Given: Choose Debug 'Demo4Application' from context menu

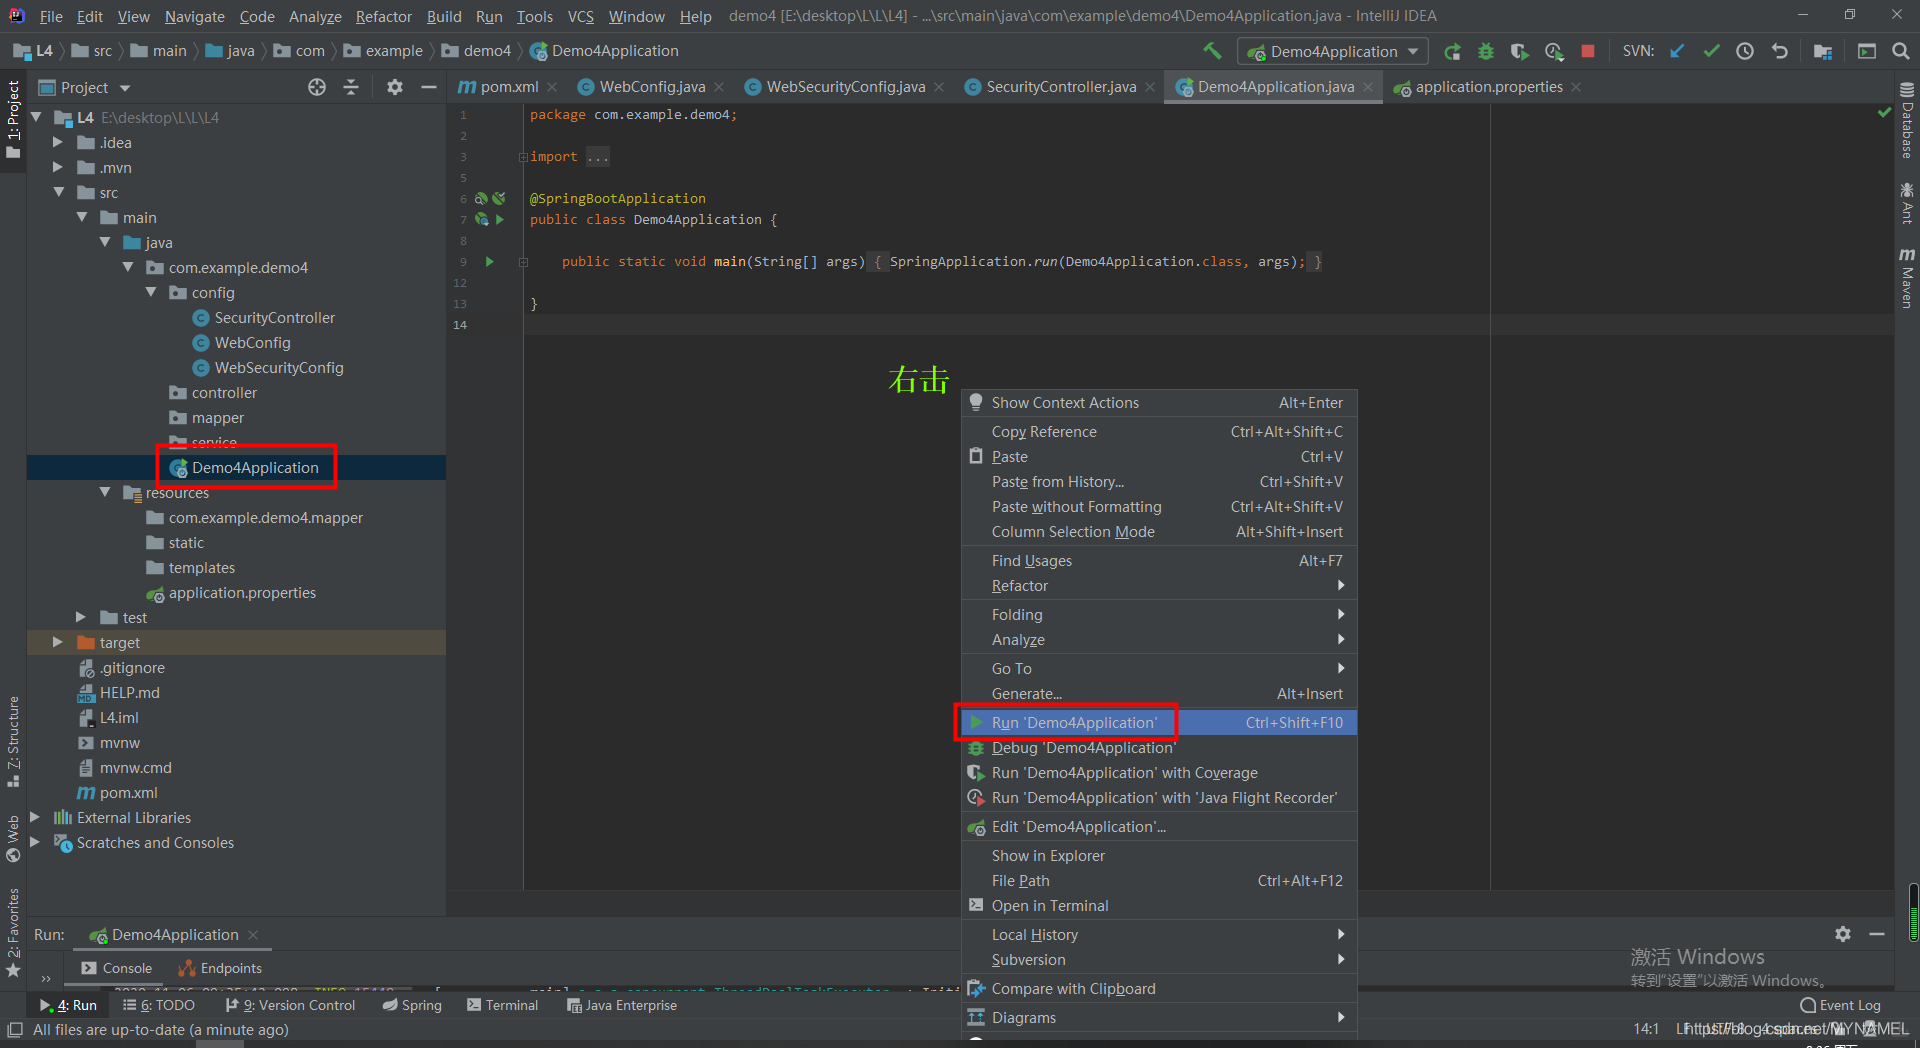Looking at the screenshot, I should click(1159, 748).
